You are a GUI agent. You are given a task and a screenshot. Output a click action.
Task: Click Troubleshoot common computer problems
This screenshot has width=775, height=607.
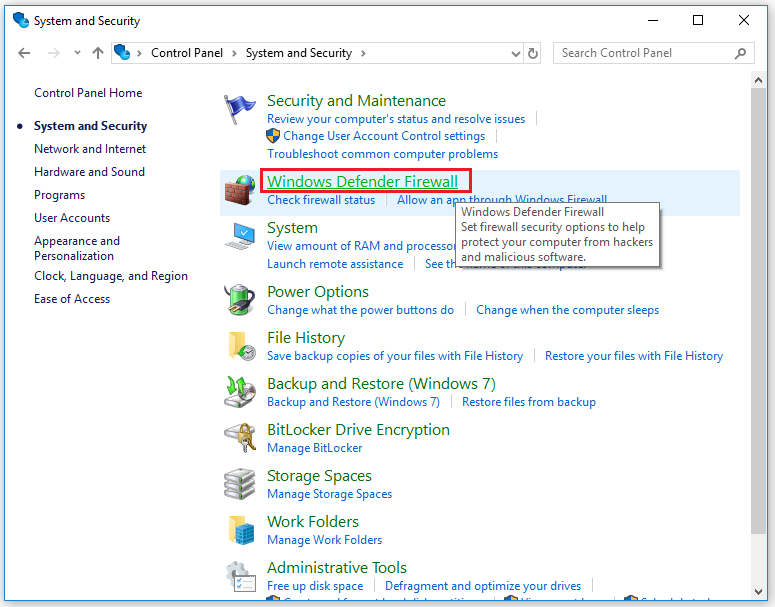click(x=383, y=154)
